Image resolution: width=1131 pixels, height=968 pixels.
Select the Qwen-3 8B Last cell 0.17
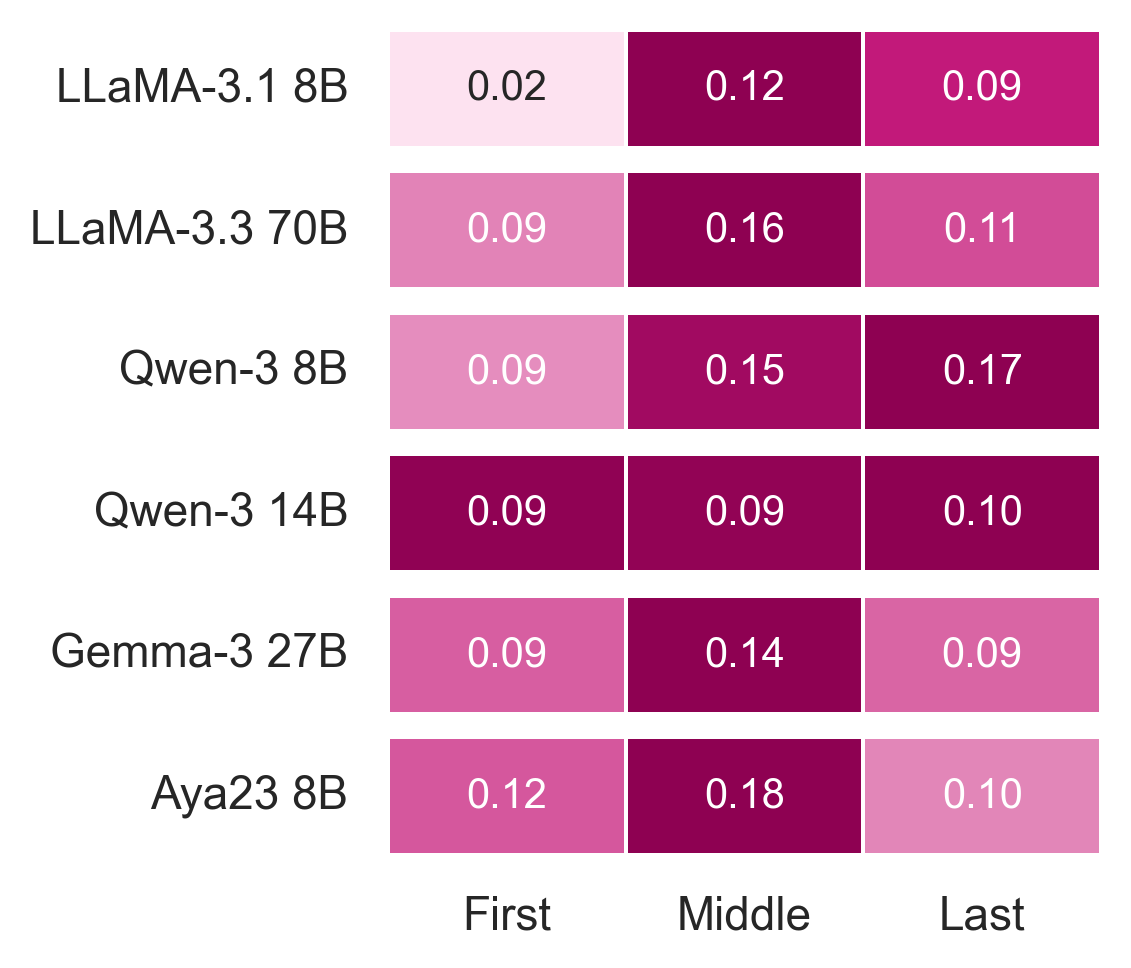[x=982, y=371]
